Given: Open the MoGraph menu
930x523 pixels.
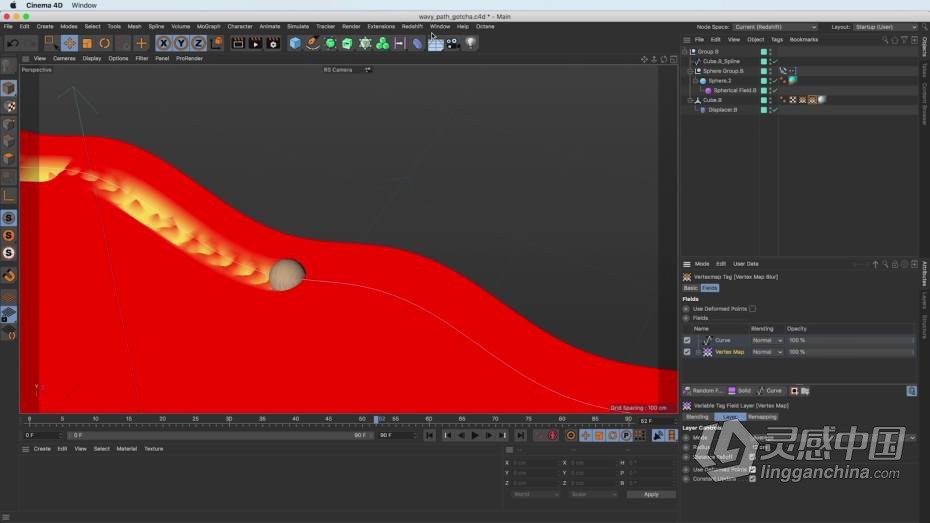Looking at the screenshot, I should pyautogui.click(x=208, y=27).
